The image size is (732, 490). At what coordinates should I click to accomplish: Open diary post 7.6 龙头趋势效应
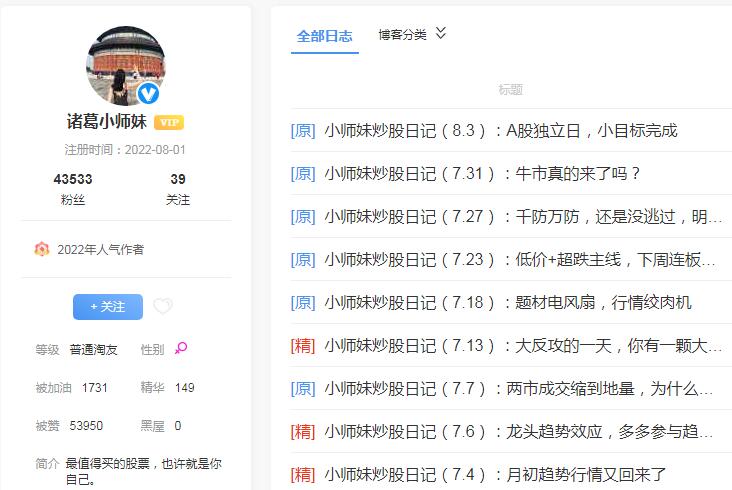[x=519, y=431]
